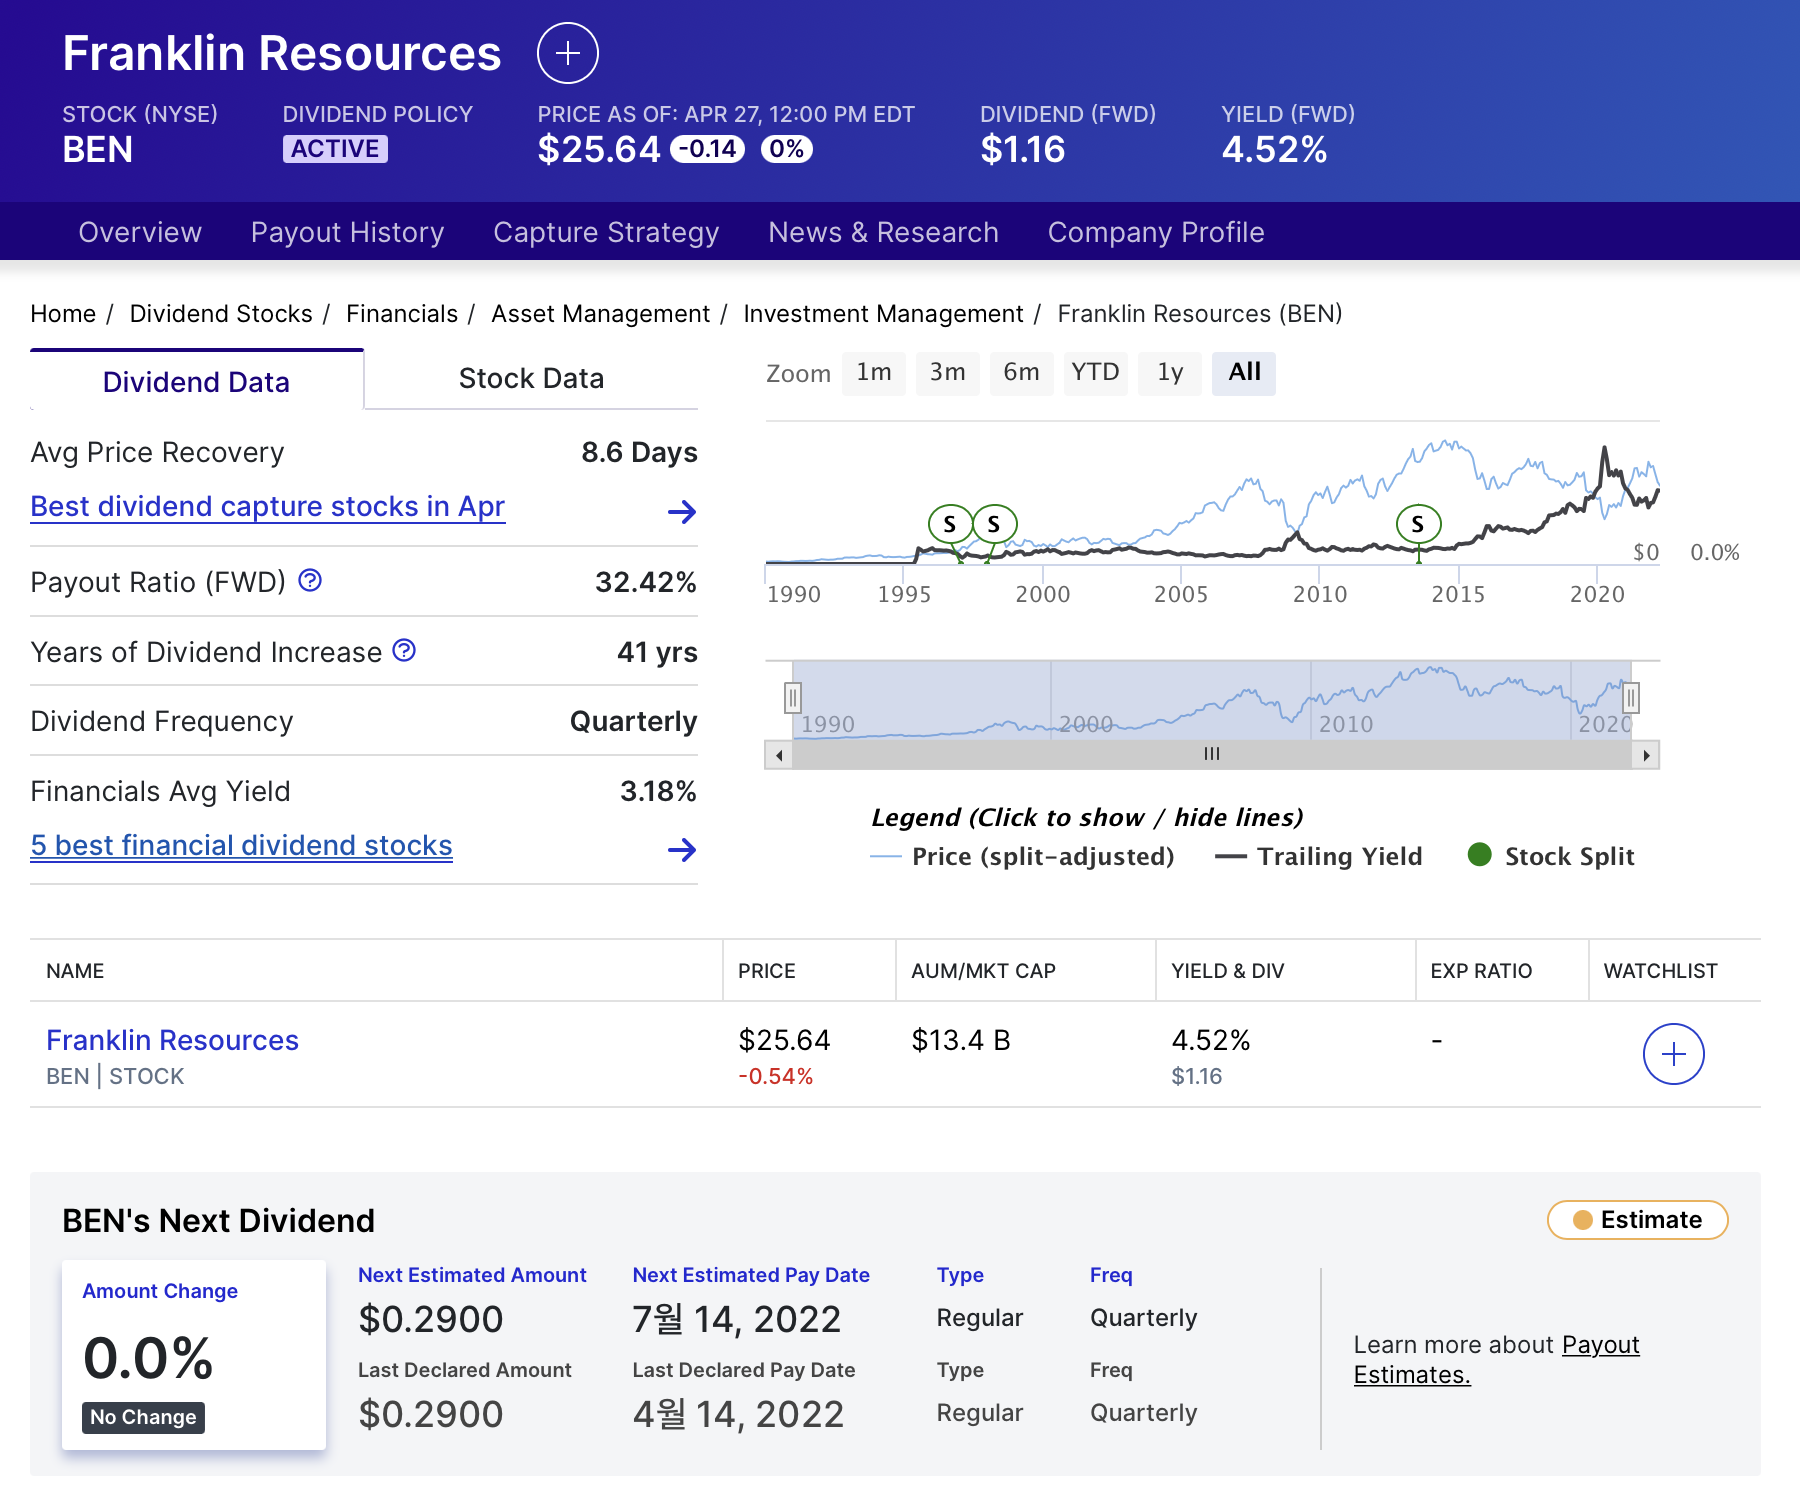Click the navigator scrollbar thumb
The image size is (1800, 1492).
(x=1212, y=755)
